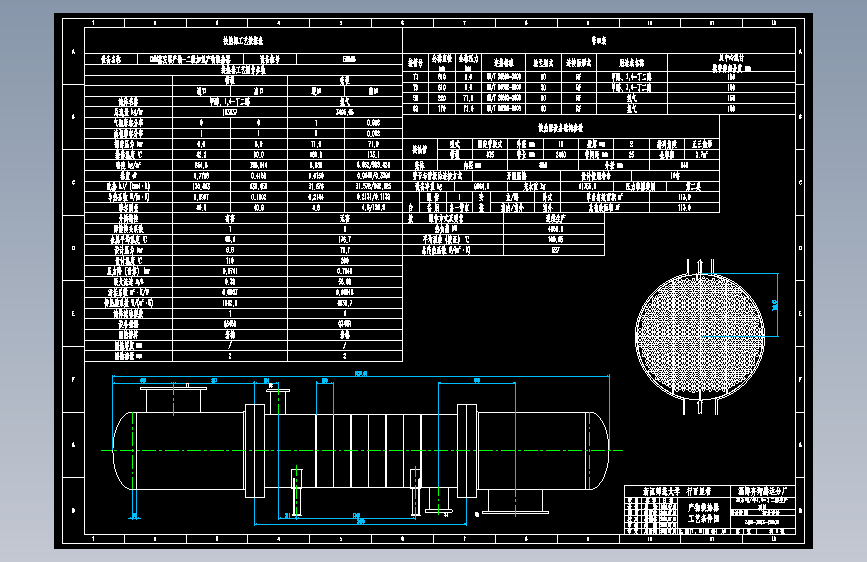Pick the wide bottom nozzle under right channel

515,502
